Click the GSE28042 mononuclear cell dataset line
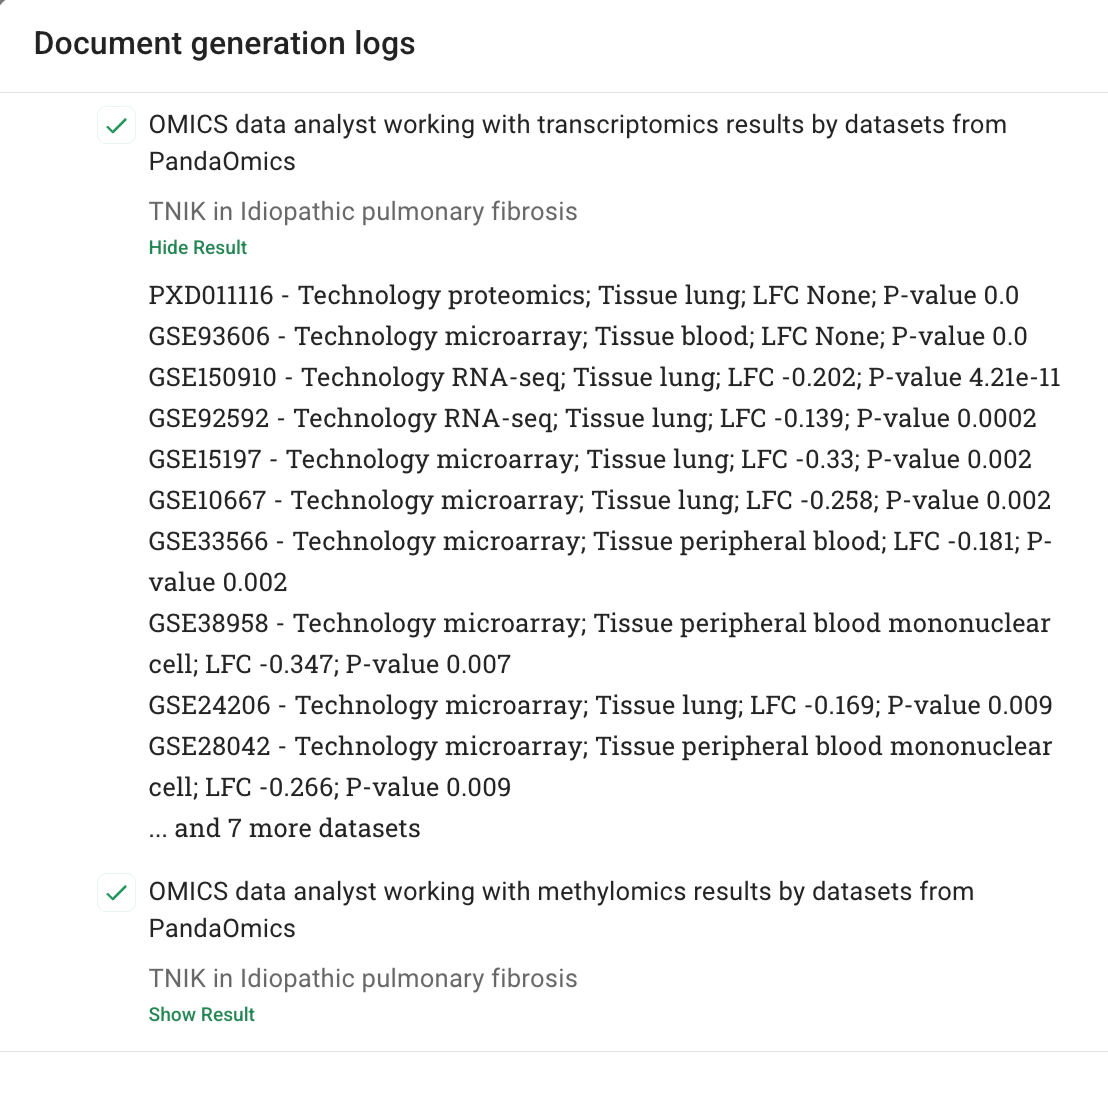This screenshot has height=1102, width=1108. (x=600, y=747)
